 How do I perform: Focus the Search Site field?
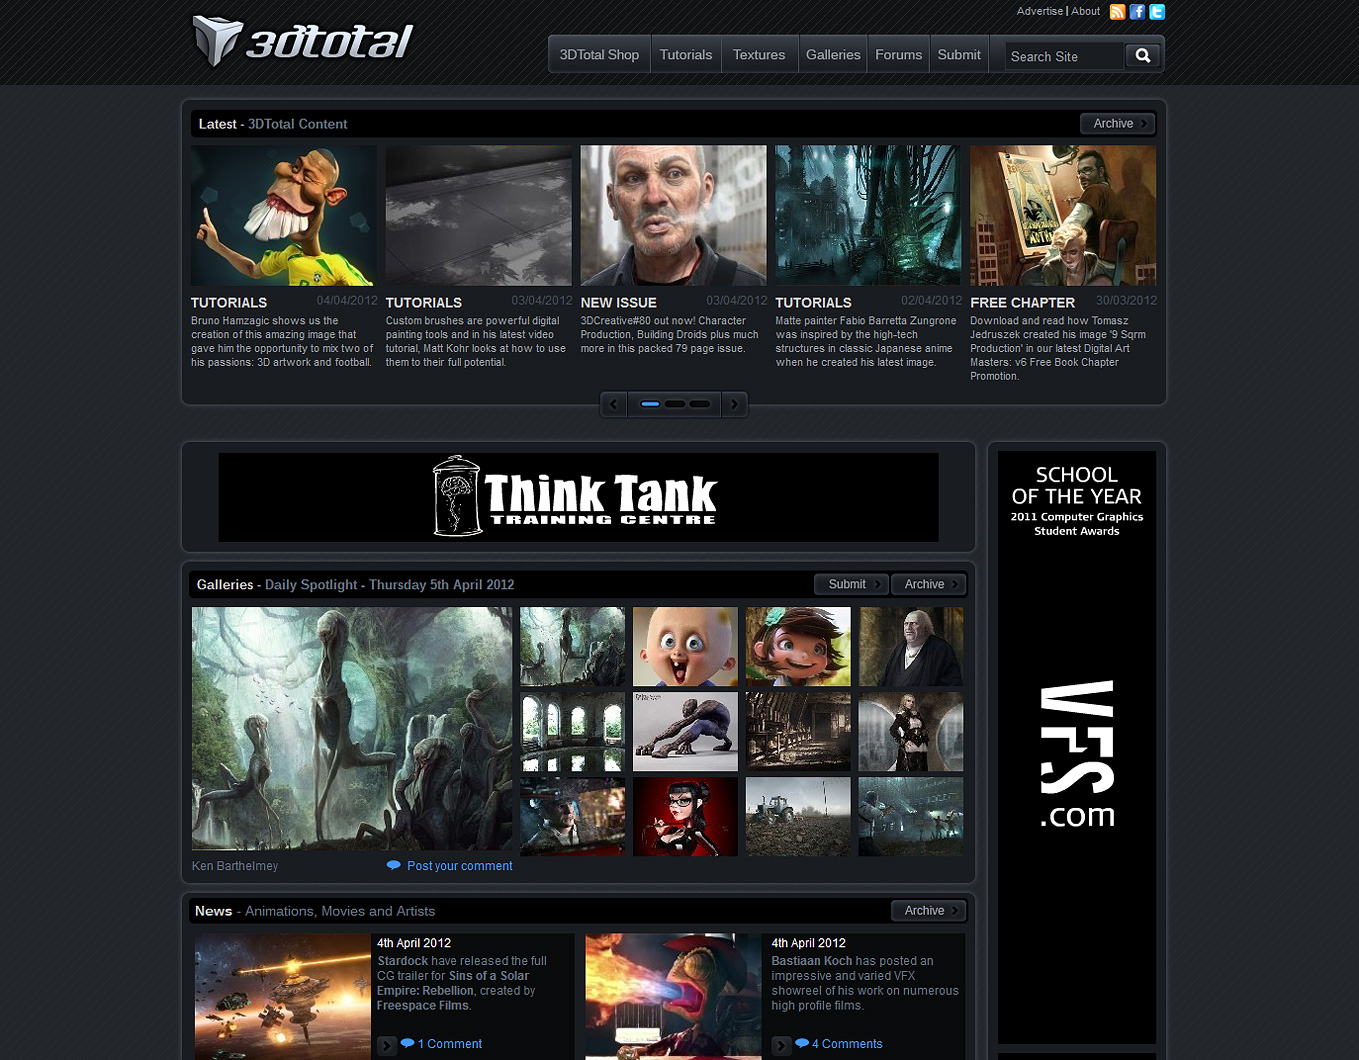click(1064, 57)
